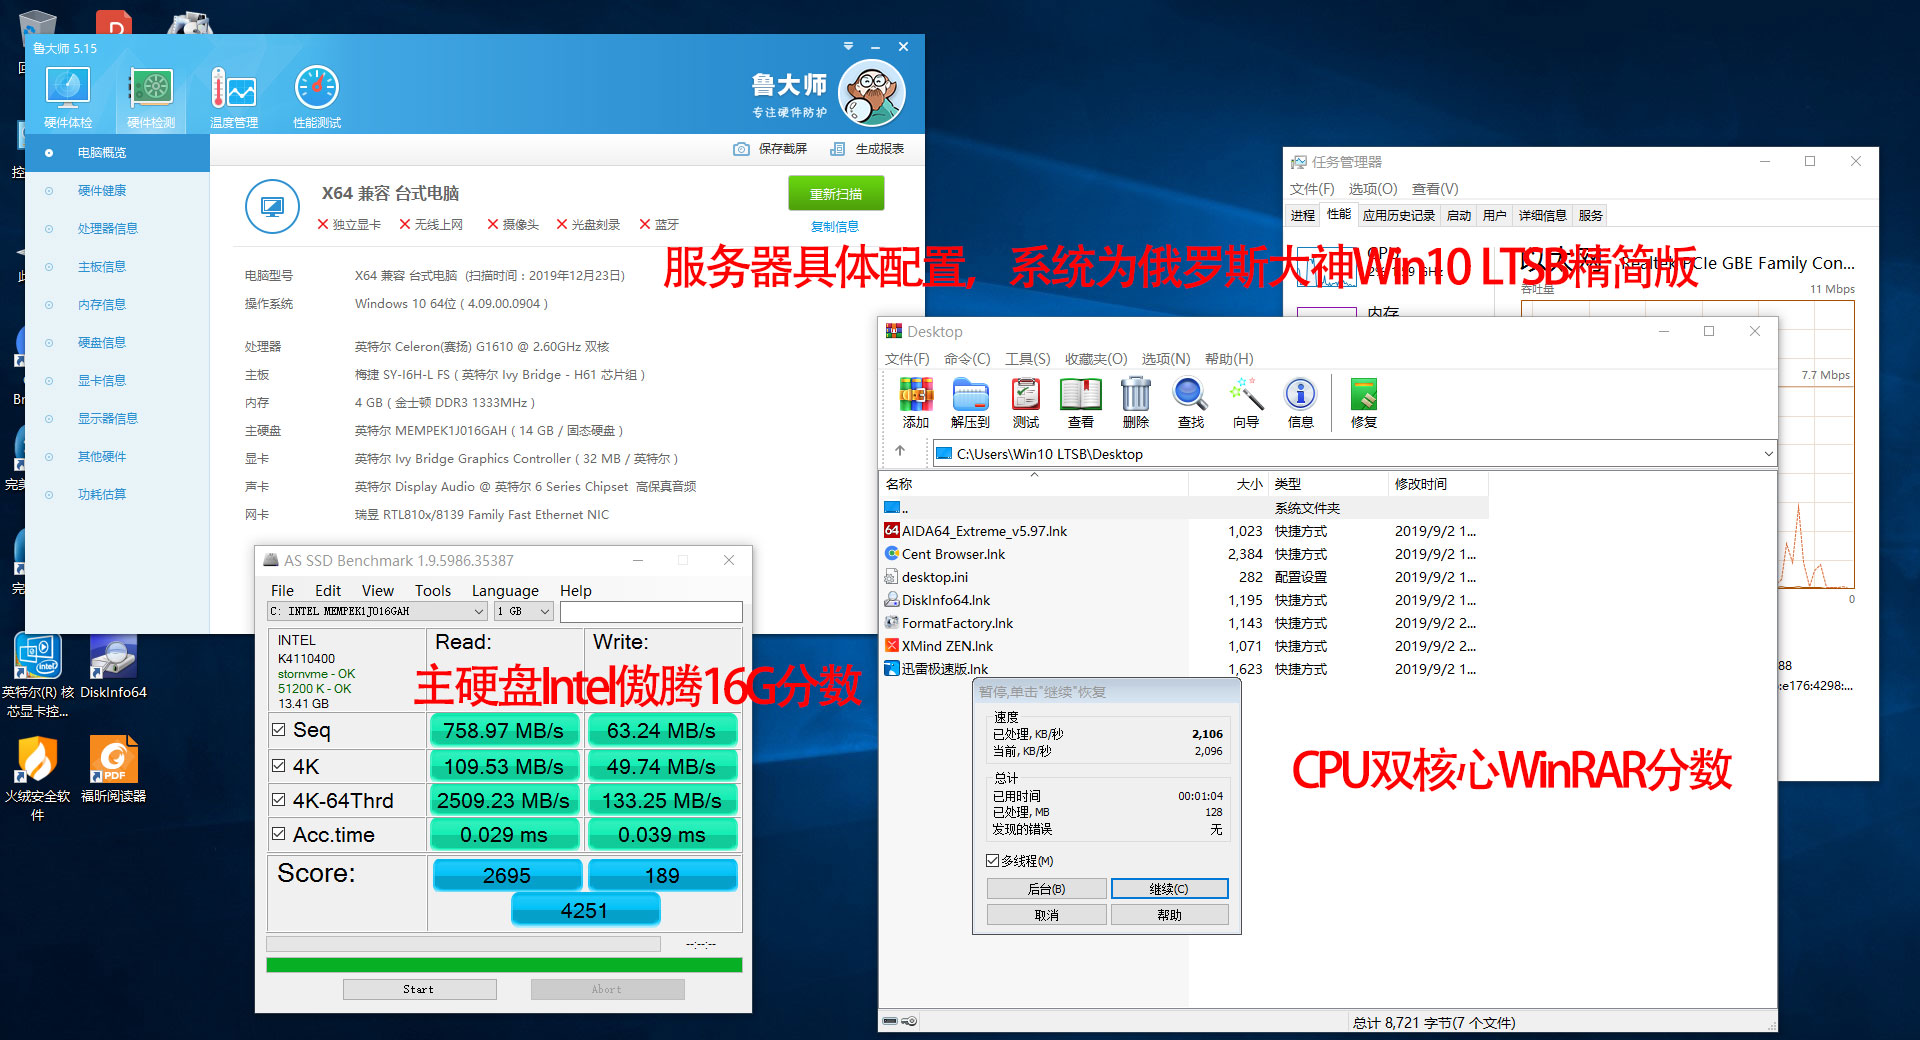Viewport: 1920px width, 1040px height.
Task: Open DiskInfo64 desktop shortcut icon
Action: click(113, 666)
